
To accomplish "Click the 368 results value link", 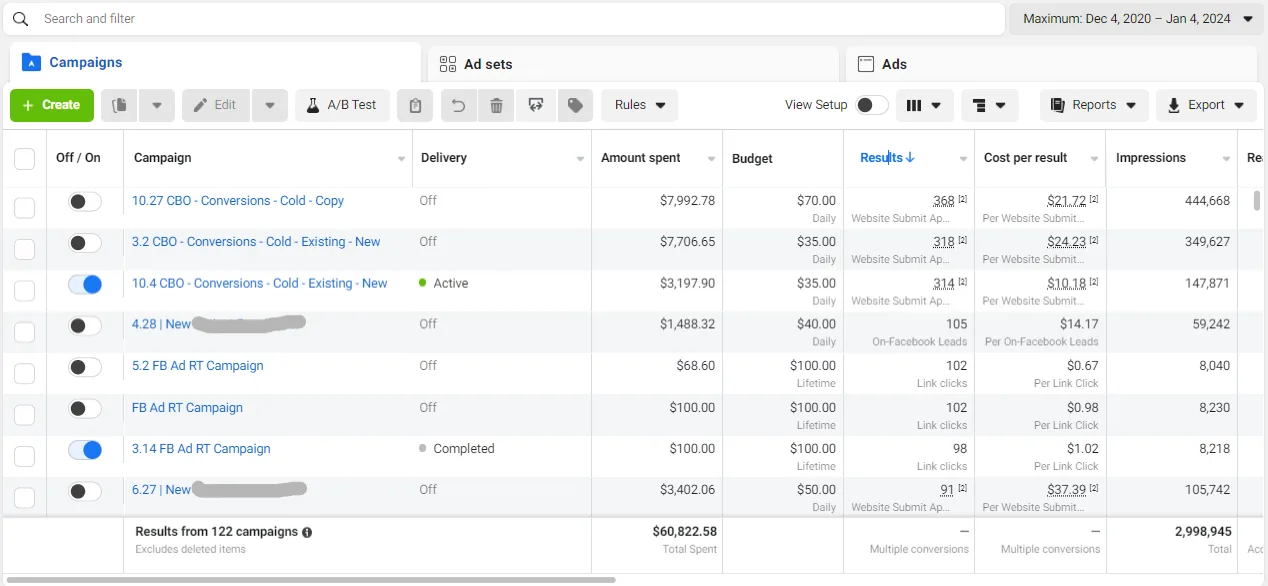I will pyautogui.click(x=944, y=201).
